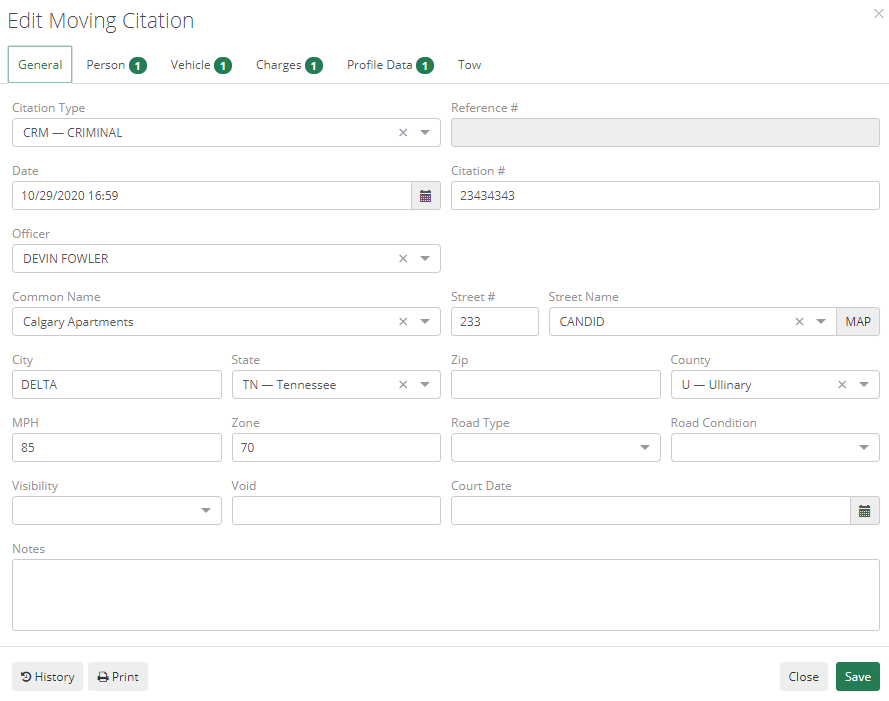
Task: Click the MPH field showing 85
Action: click(x=117, y=447)
